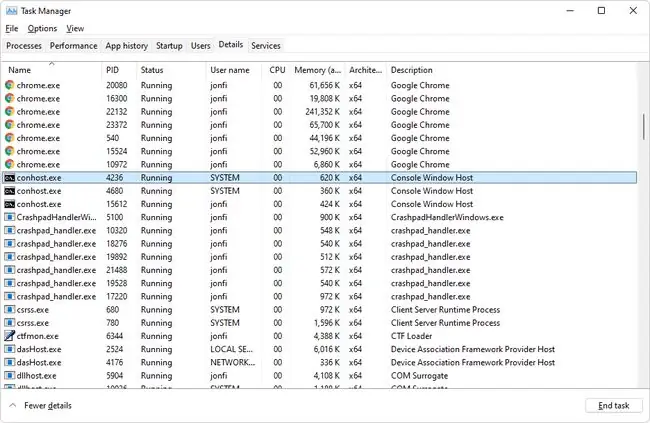Sort by the User name column header
Viewport: 650px width, 423px height.
pos(233,70)
